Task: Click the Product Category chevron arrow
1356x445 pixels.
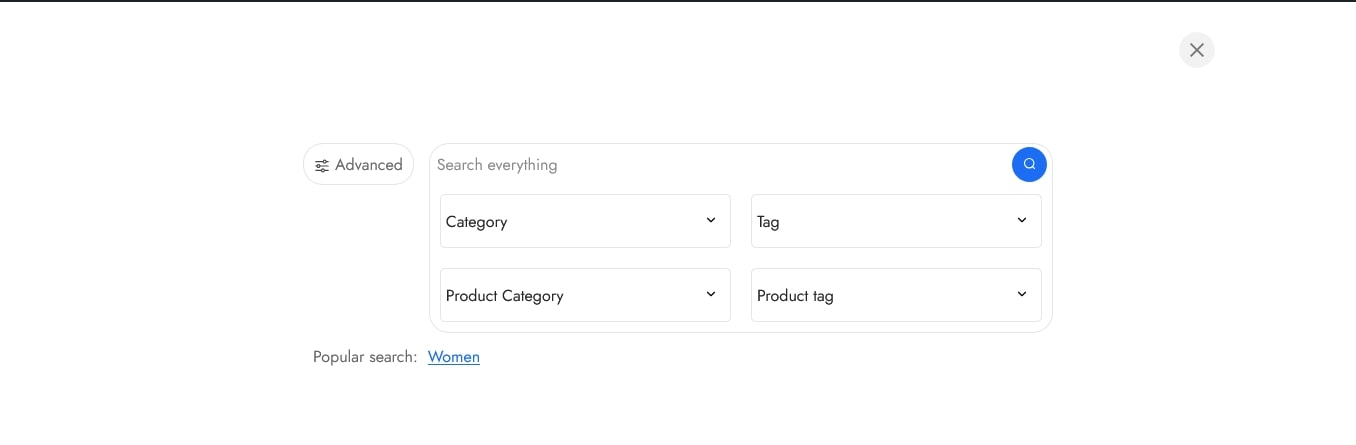Action: pos(711,294)
